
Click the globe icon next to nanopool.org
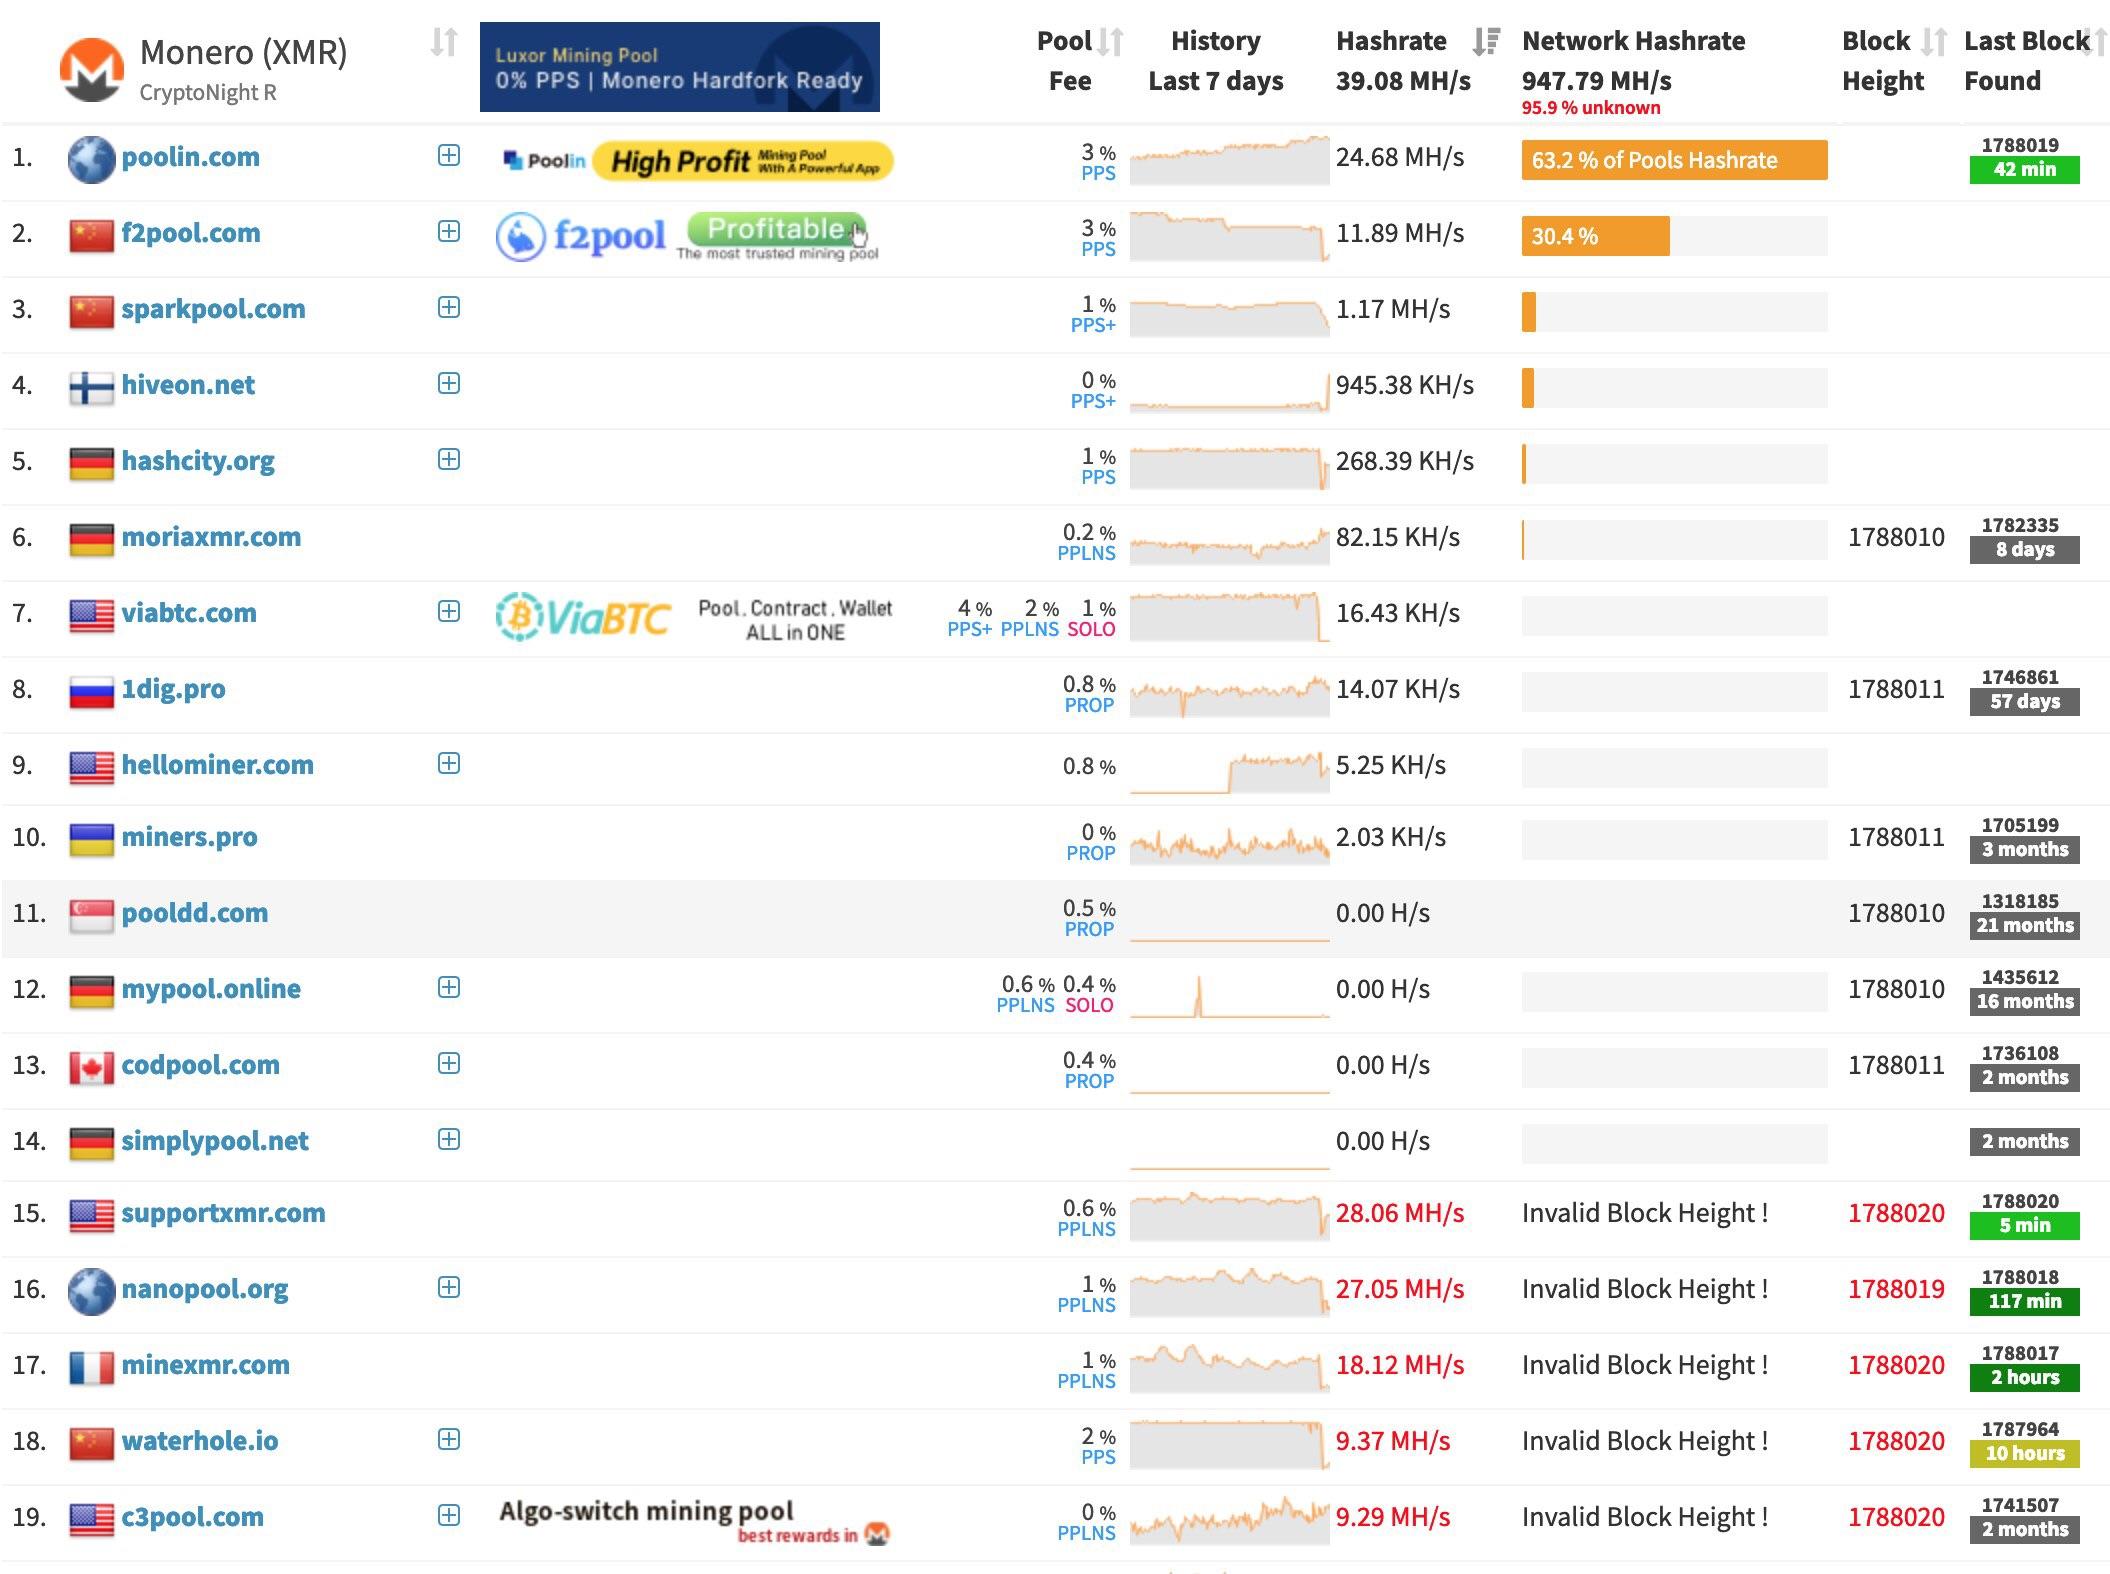pyautogui.click(x=92, y=1292)
